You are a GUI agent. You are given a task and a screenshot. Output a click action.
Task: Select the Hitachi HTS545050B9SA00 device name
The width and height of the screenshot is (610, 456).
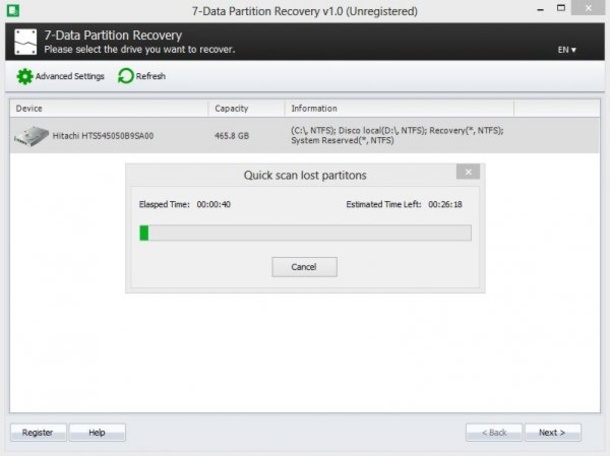coord(103,136)
